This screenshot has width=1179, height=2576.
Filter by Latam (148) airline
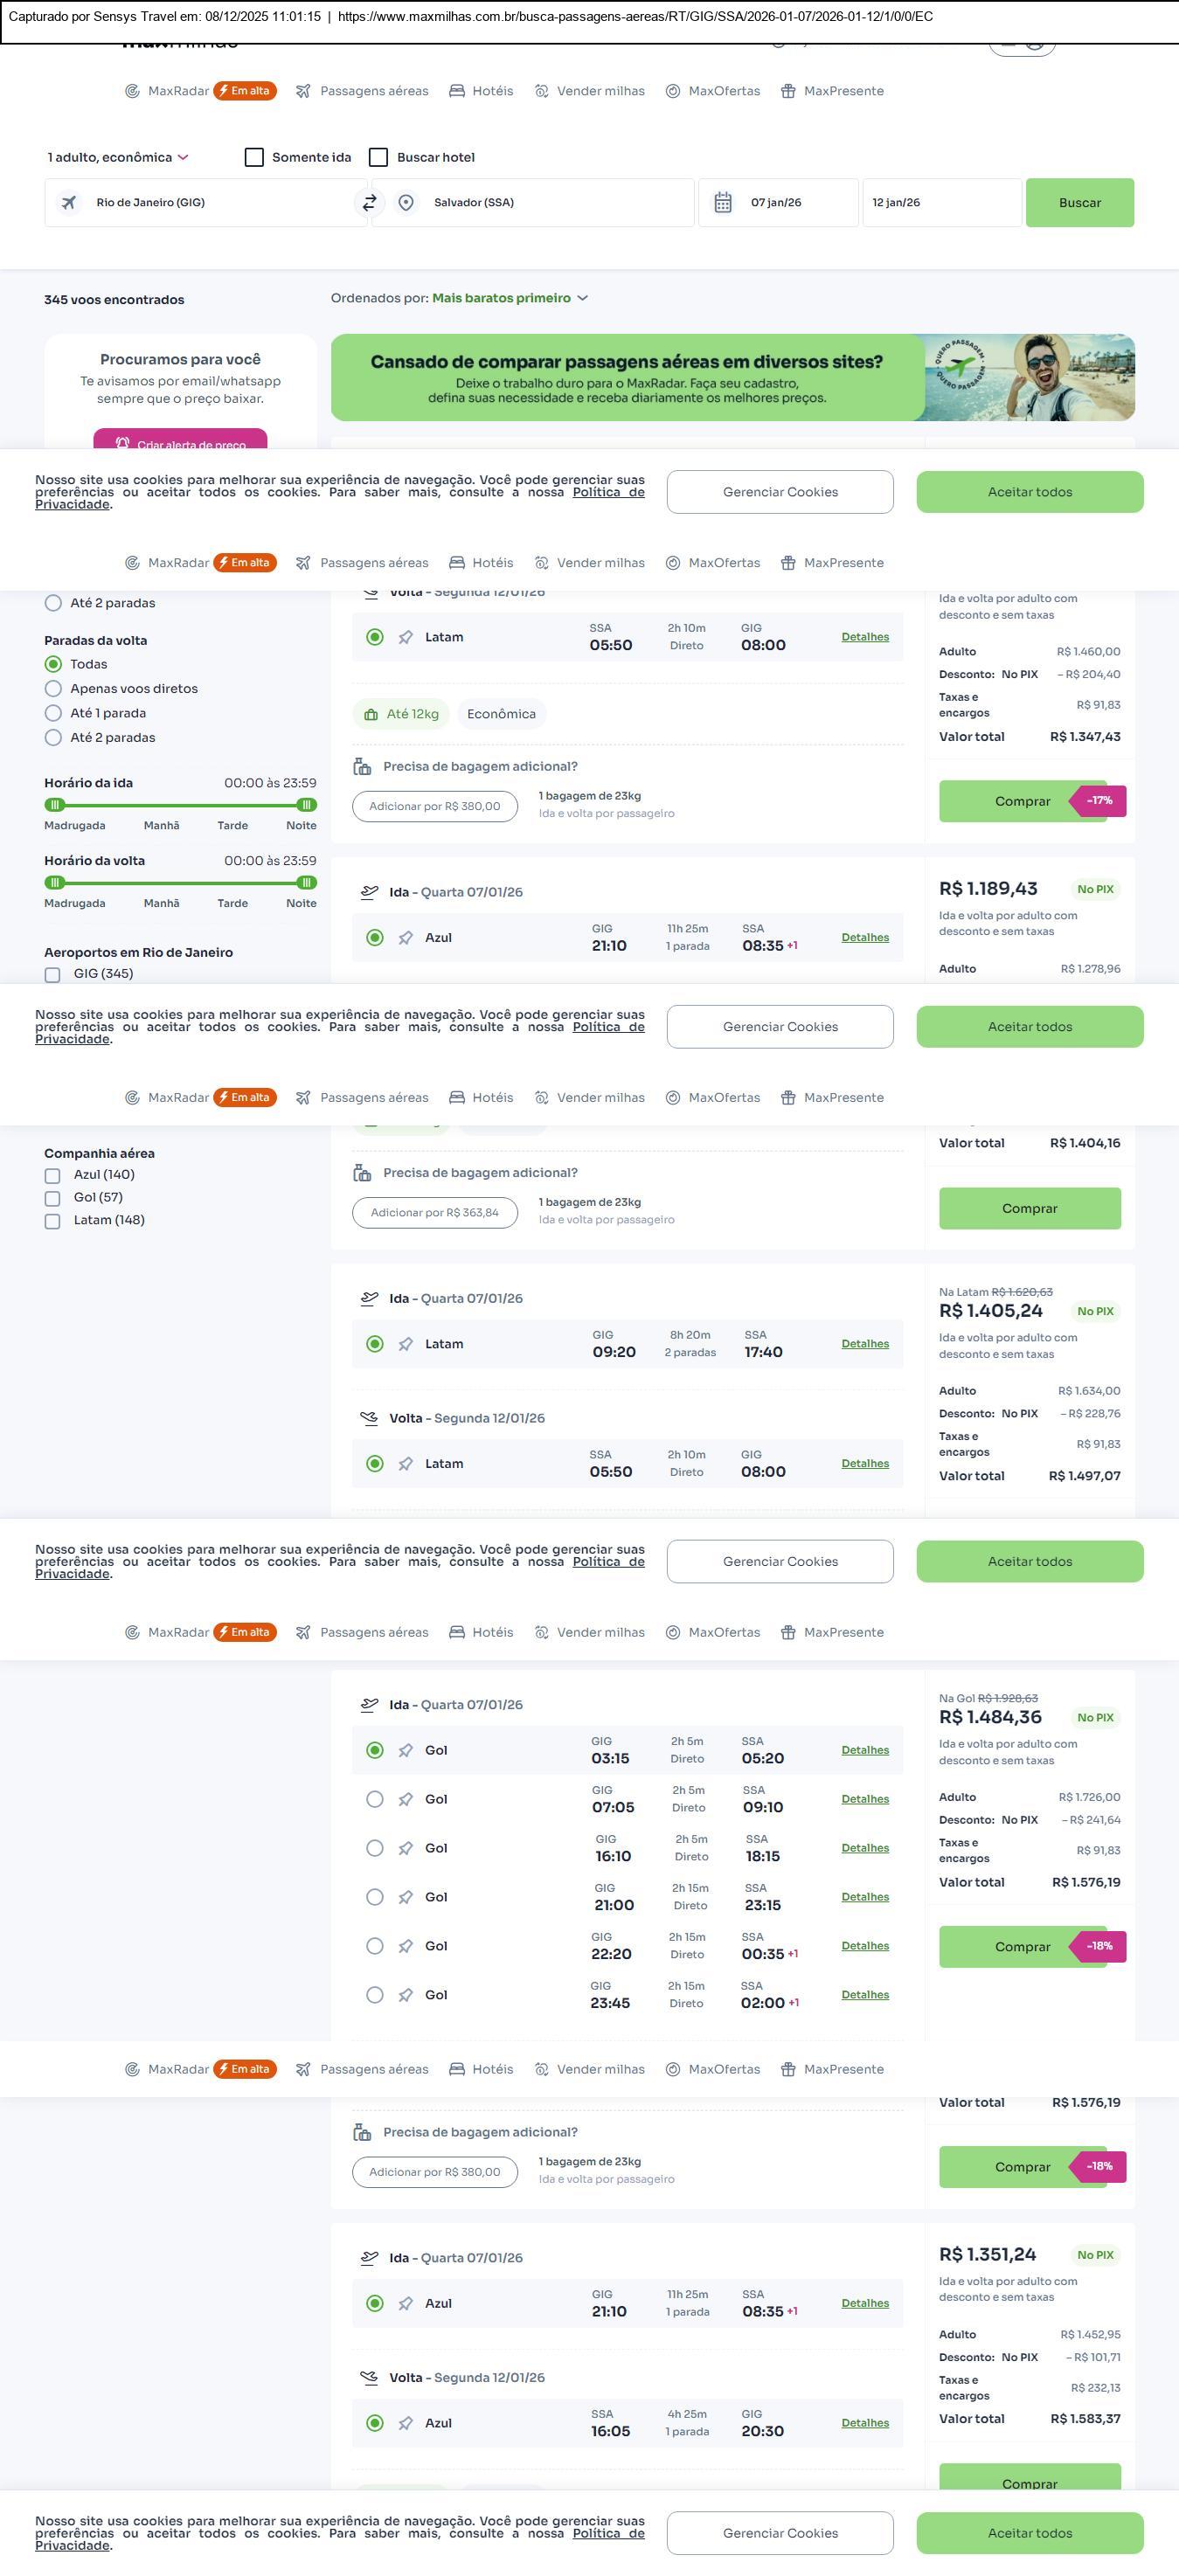tap(53, 1221)
